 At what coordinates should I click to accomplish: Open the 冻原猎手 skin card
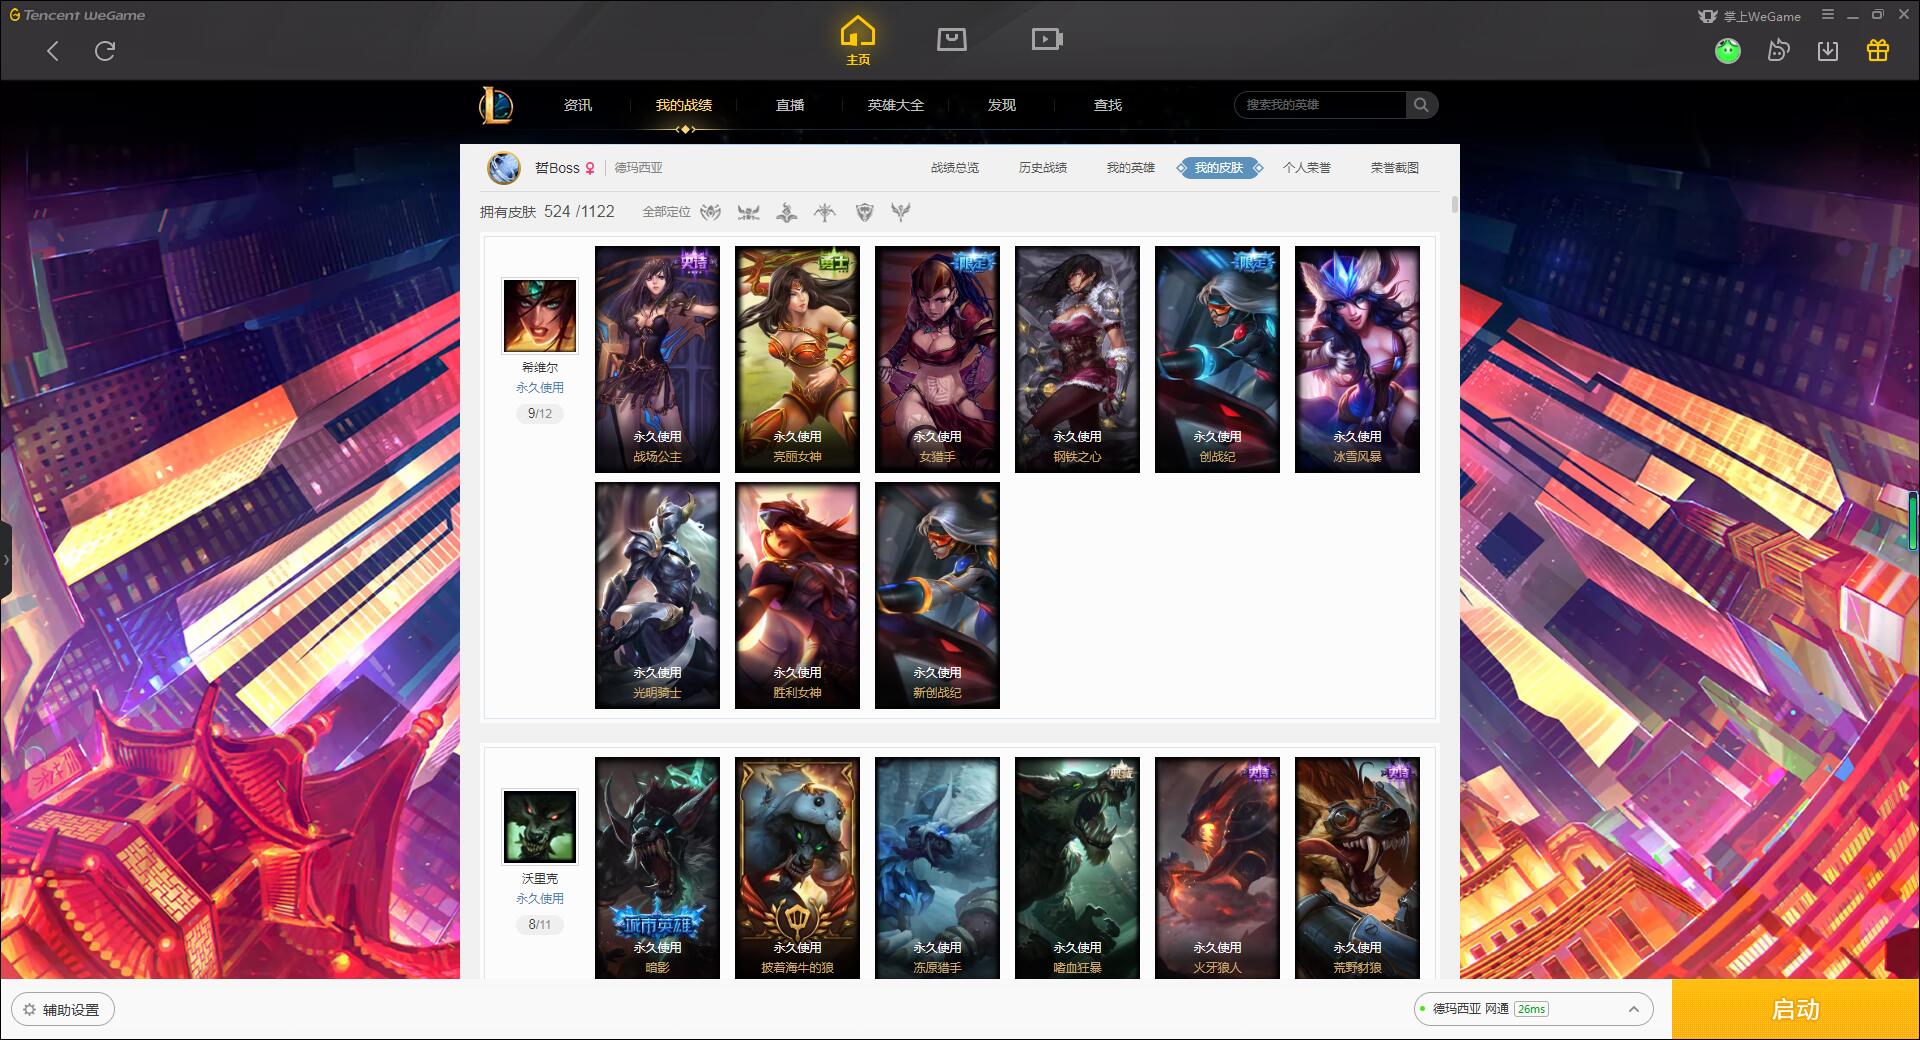[937, 868]
